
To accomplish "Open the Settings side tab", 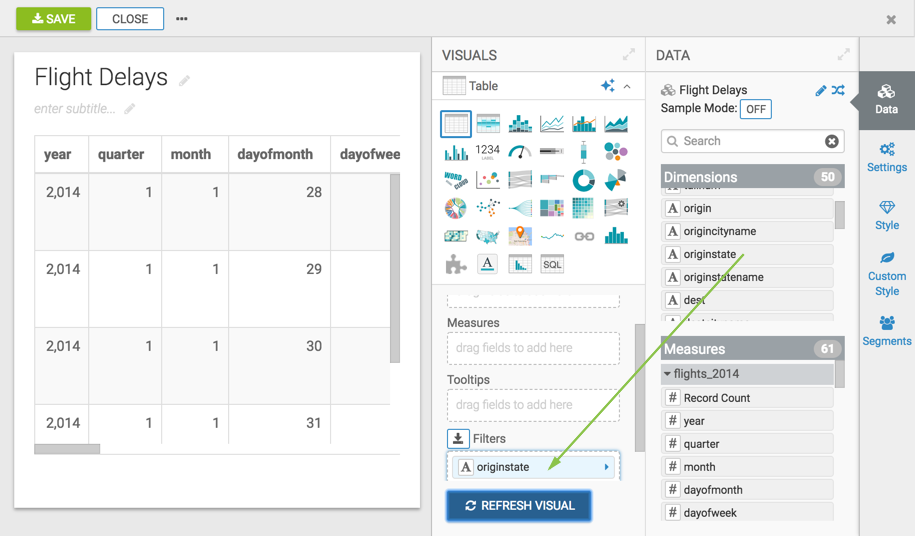I will click(887, 157).
